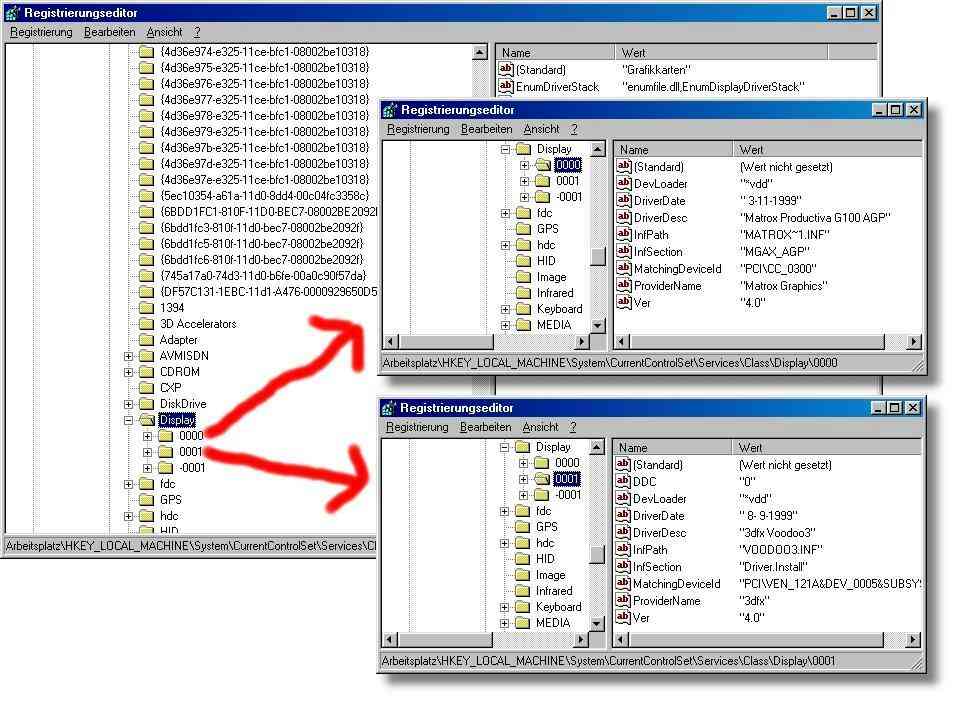Expand the 0000 subkey in main window
The height and width of the screenshot is (701, 953).
click(x=148, y=436)
